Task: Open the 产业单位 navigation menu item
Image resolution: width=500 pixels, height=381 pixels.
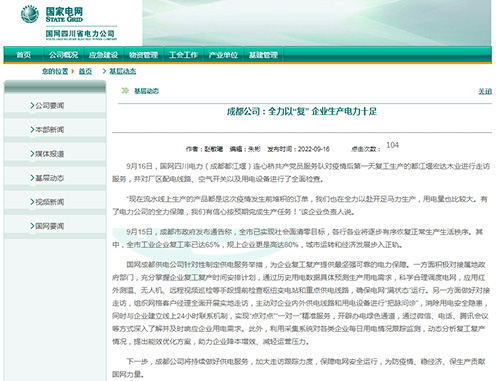Action: pyautogui.click(x=223, y=55)
